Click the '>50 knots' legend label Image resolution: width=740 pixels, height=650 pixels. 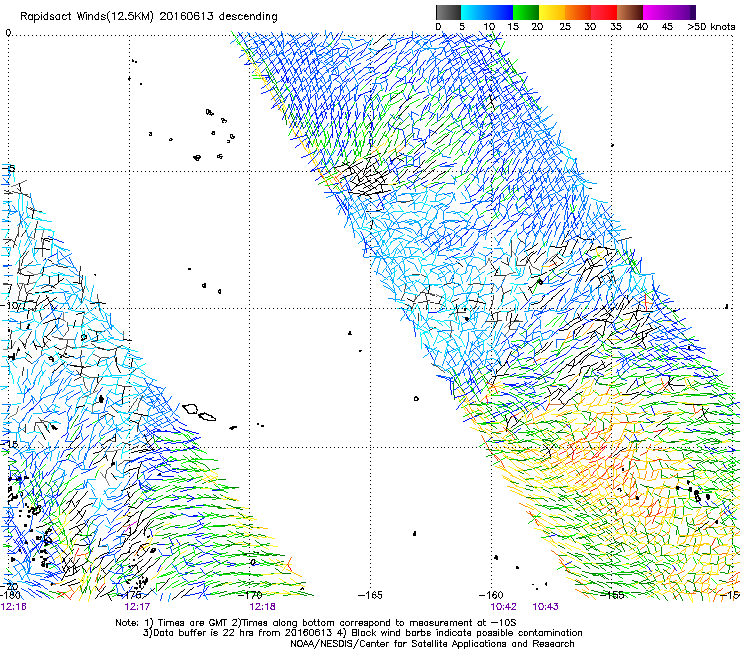pyautogui.click(x=711, y=27)
